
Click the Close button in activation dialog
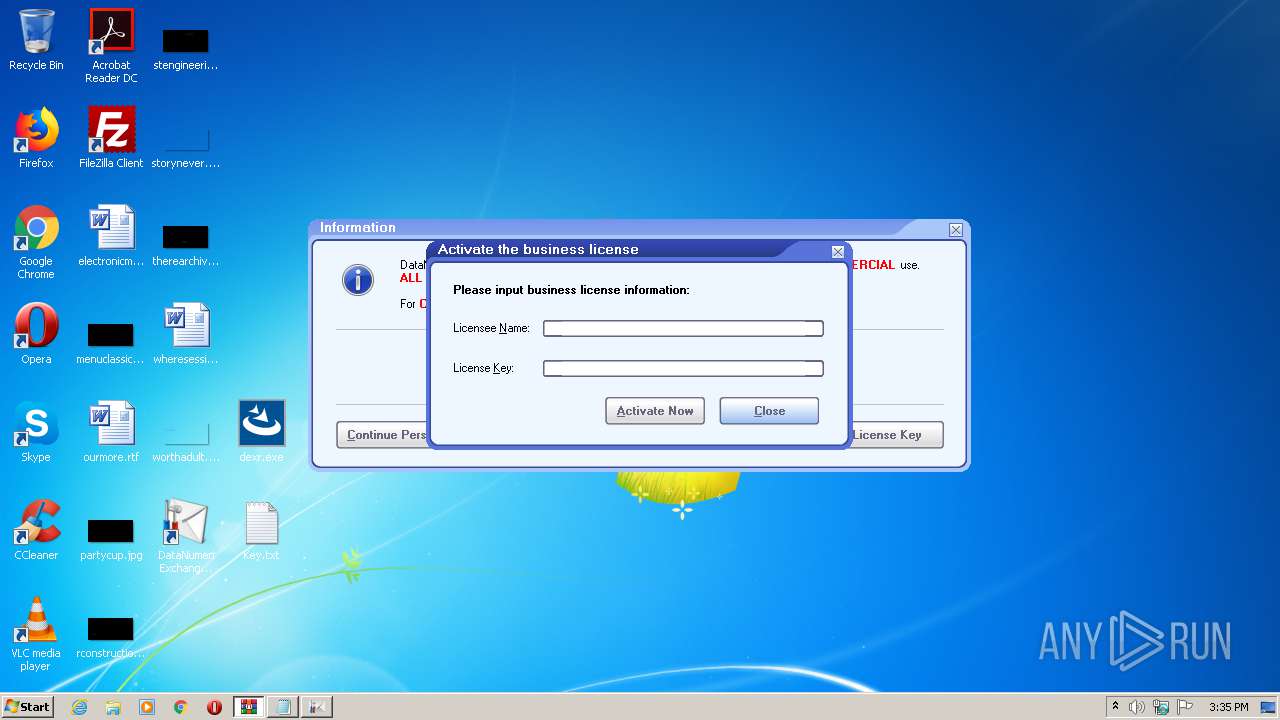pos(769,411)
